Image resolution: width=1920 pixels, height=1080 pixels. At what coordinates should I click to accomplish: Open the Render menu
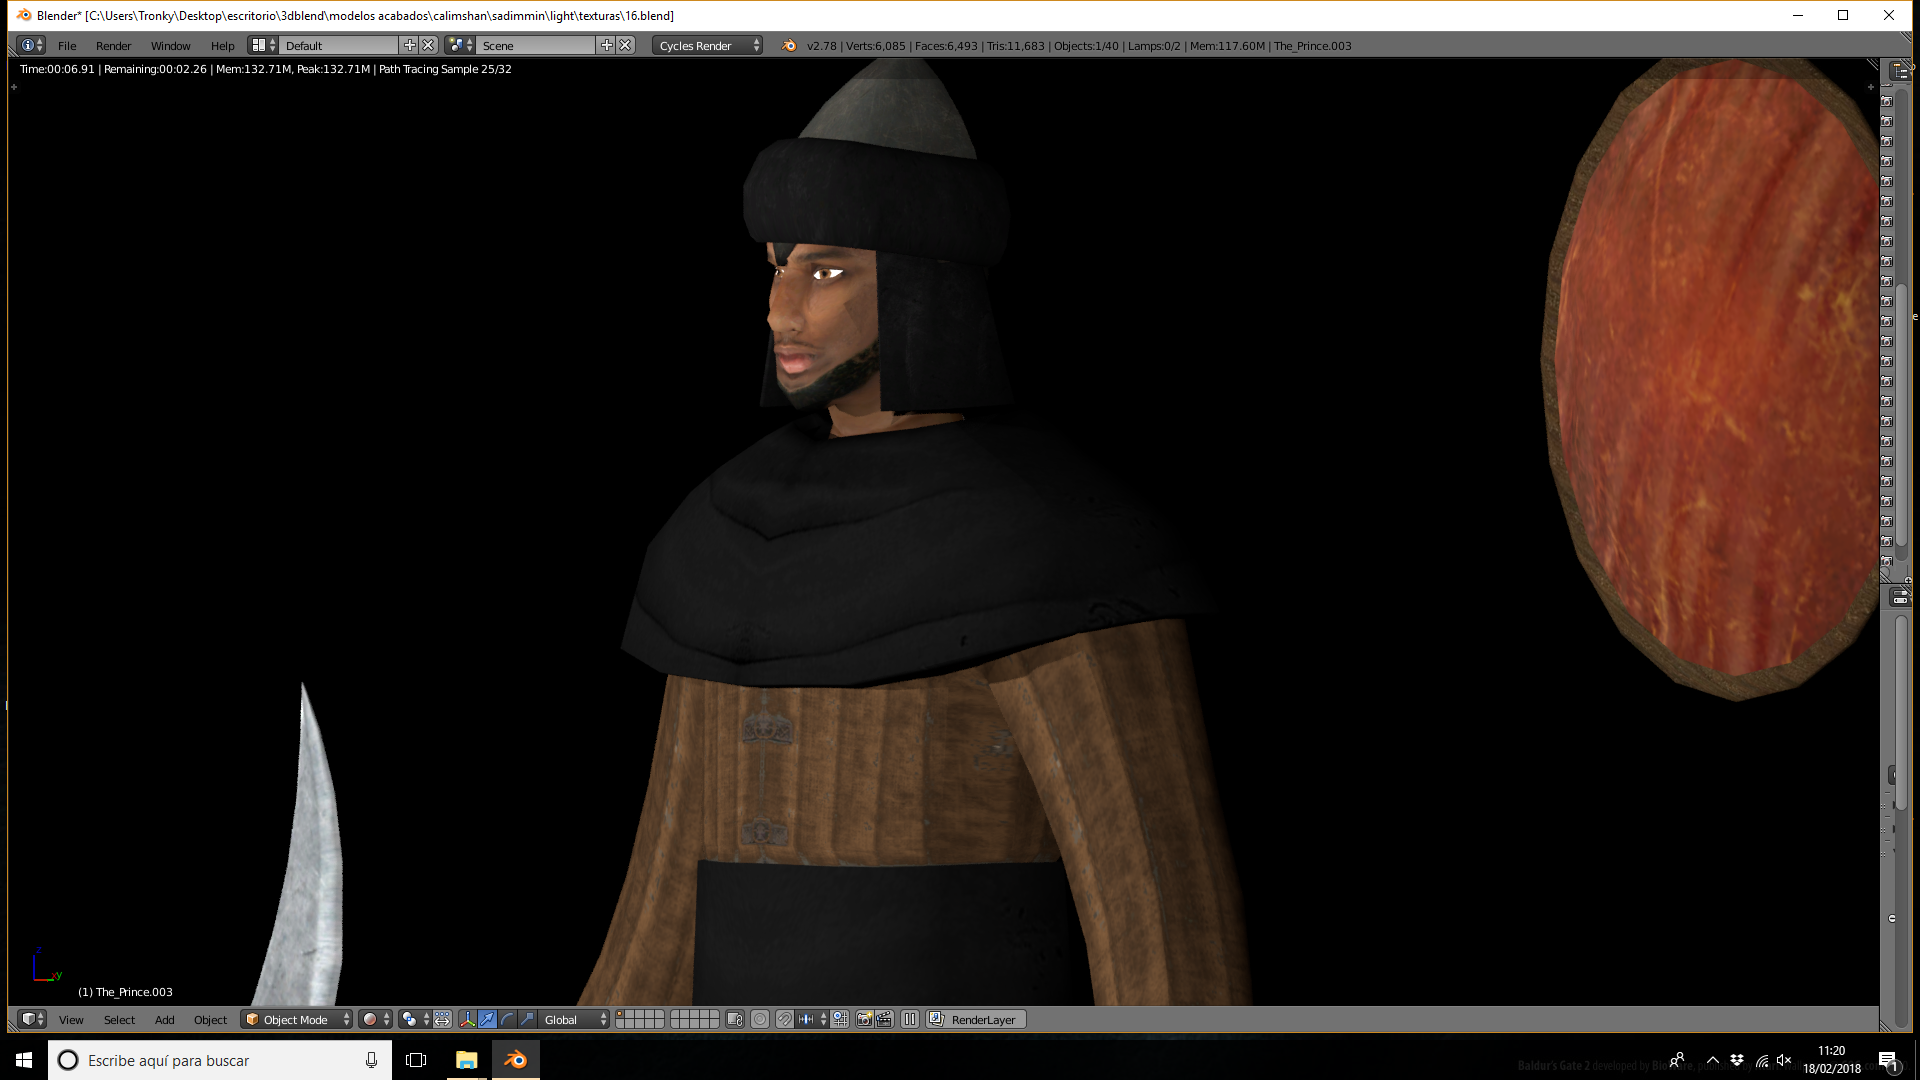[113, 45]
